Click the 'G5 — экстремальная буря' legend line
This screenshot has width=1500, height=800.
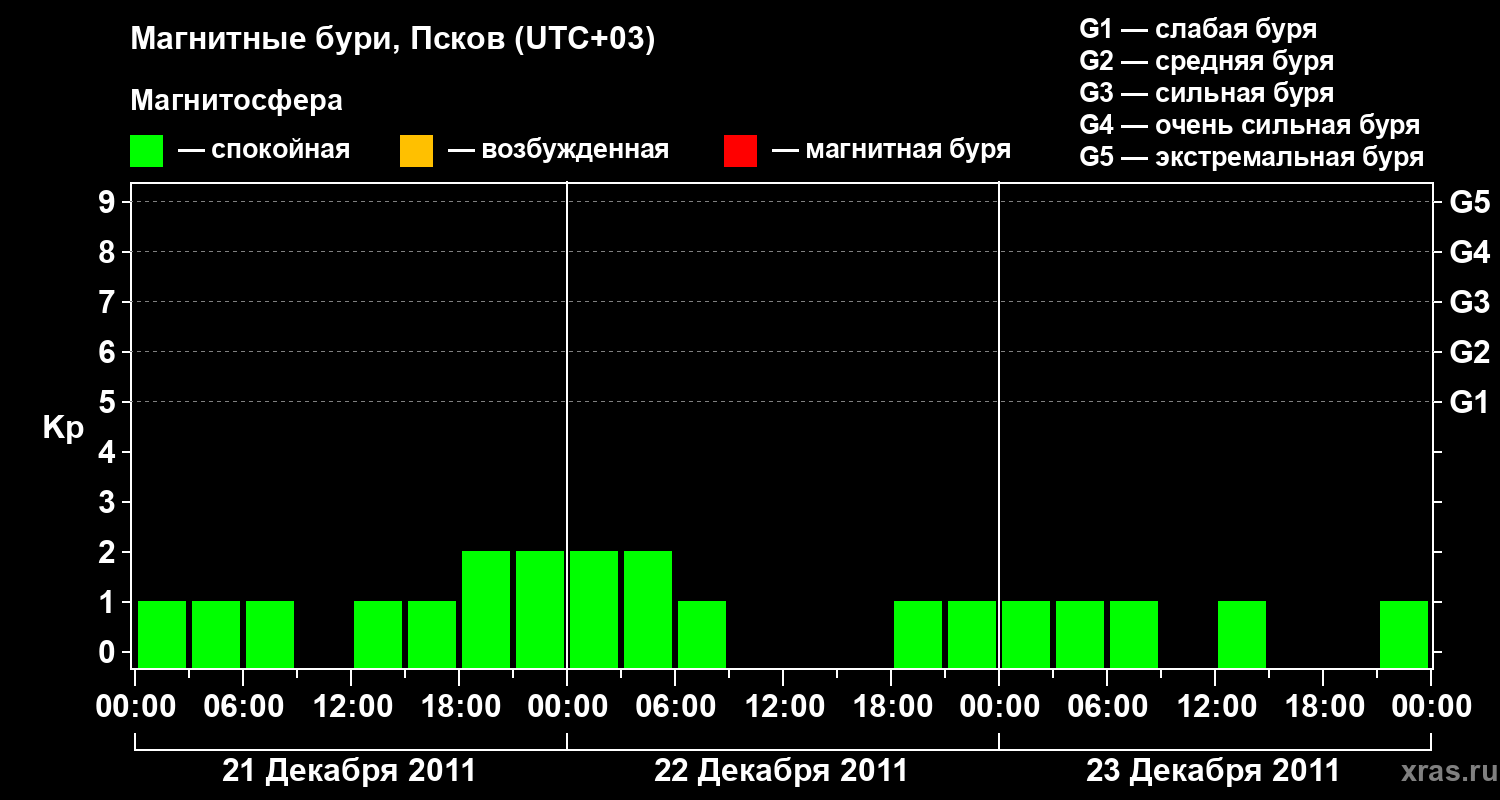click(1252, 157)
